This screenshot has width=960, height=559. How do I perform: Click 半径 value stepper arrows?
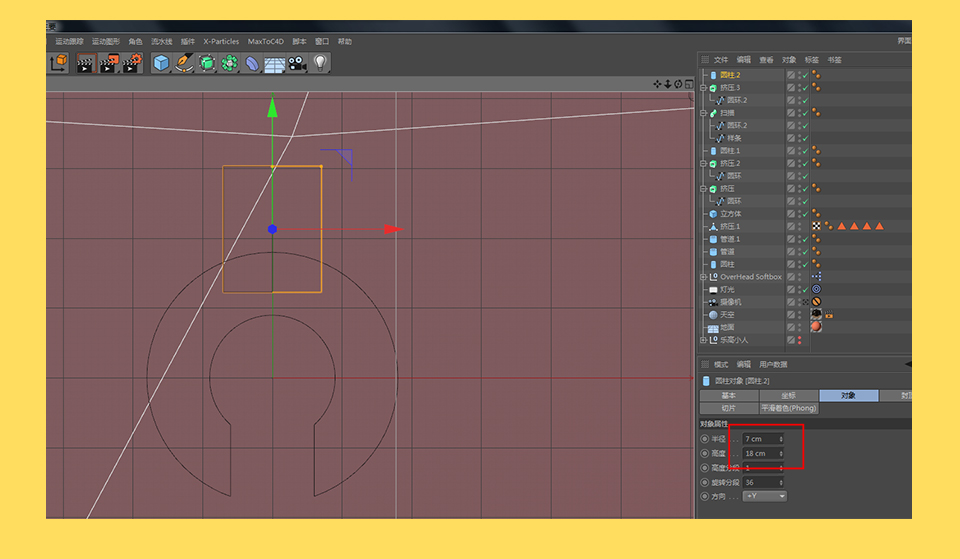(781, 439)
